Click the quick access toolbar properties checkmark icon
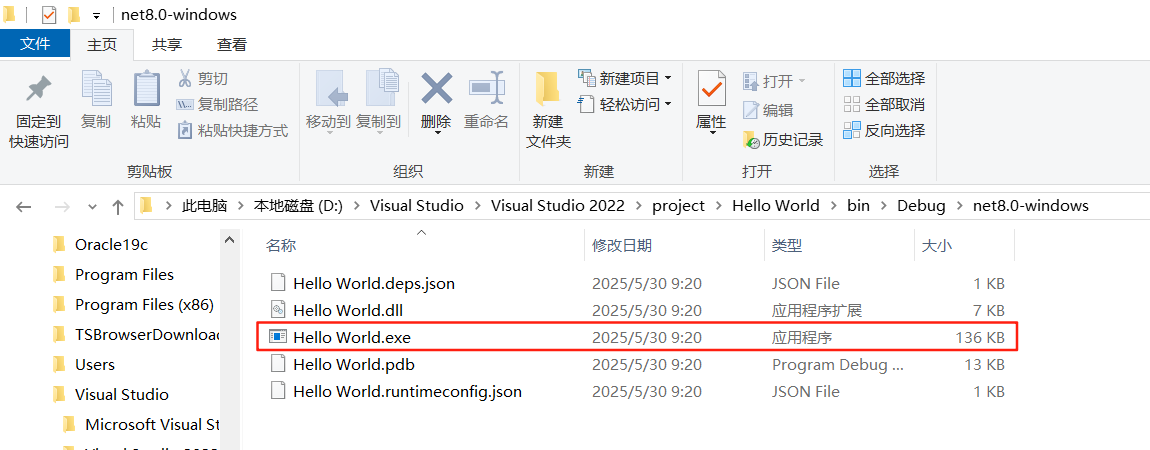This screenshot has width=1150, height=450. [49, 14]
